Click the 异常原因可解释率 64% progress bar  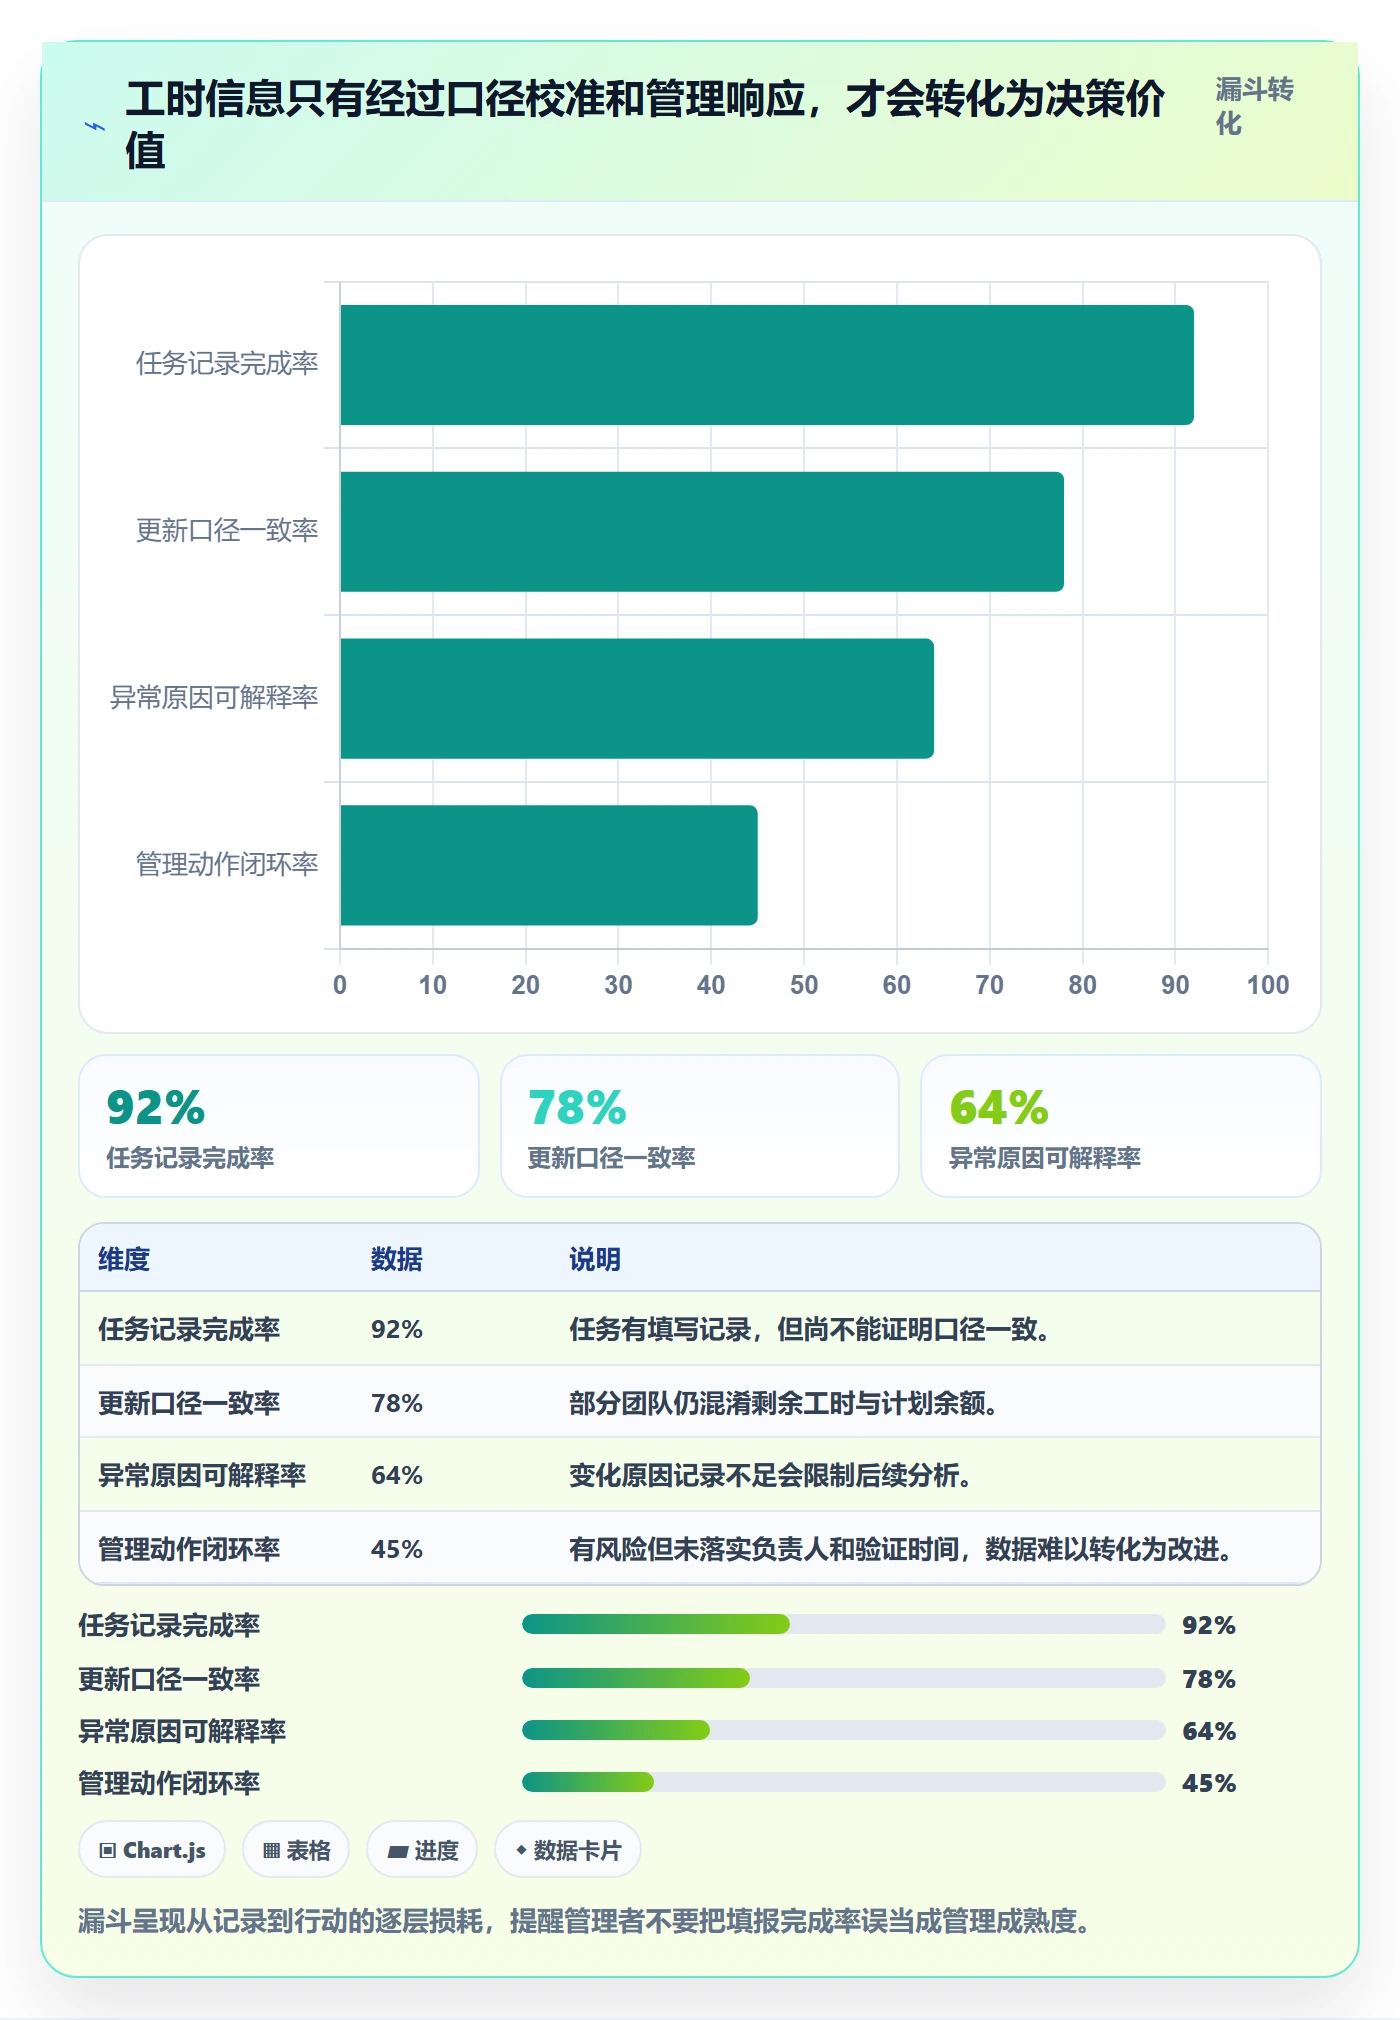point(844,1730)
